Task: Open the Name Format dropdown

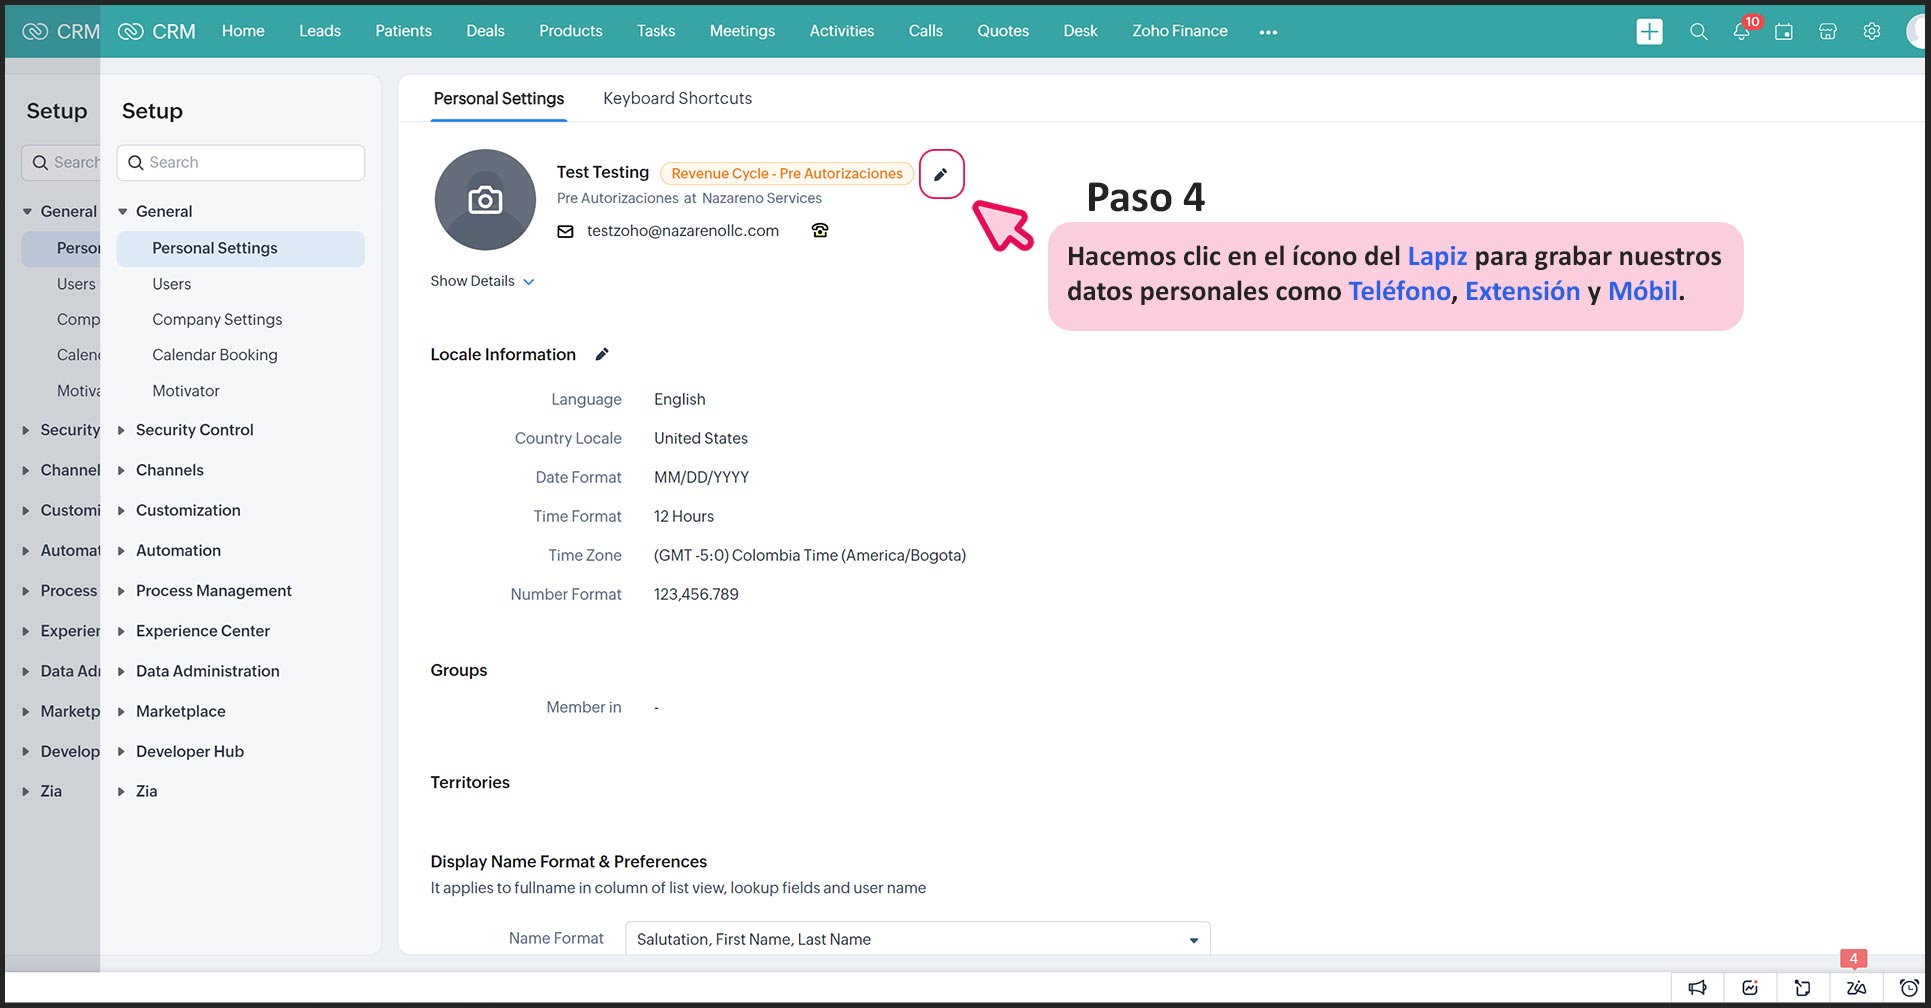Action: (917, 939)
